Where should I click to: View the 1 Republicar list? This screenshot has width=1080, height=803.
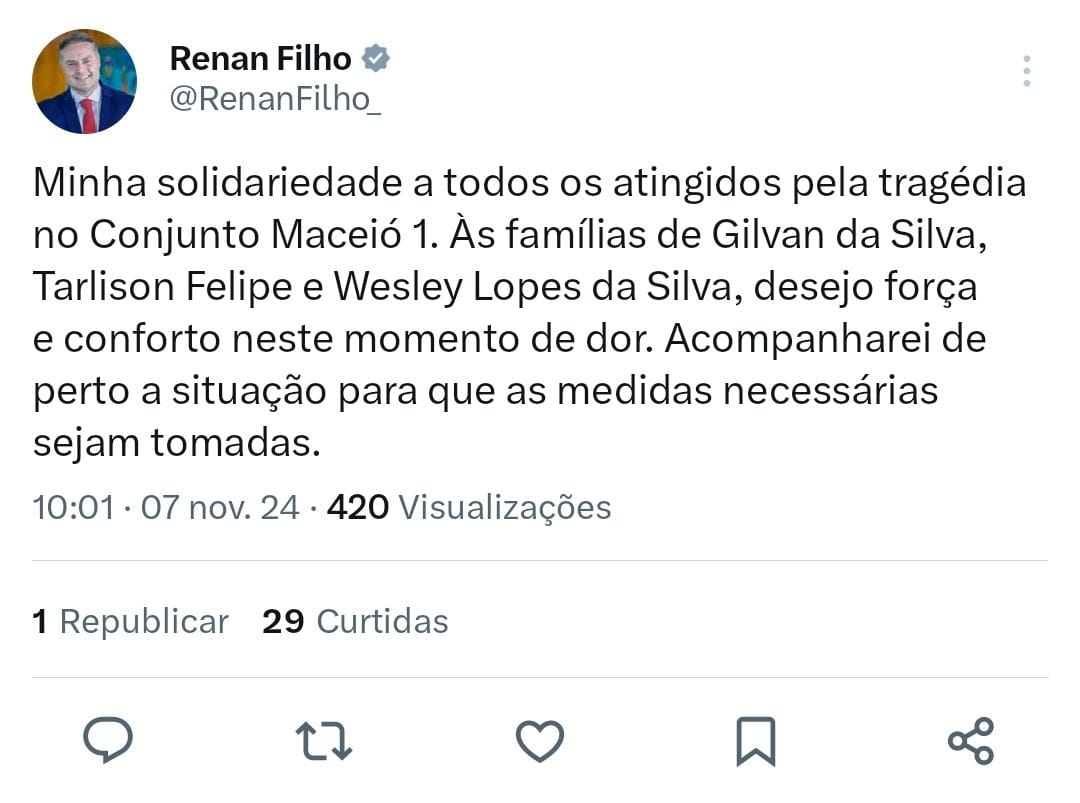[x=130, y=622]
